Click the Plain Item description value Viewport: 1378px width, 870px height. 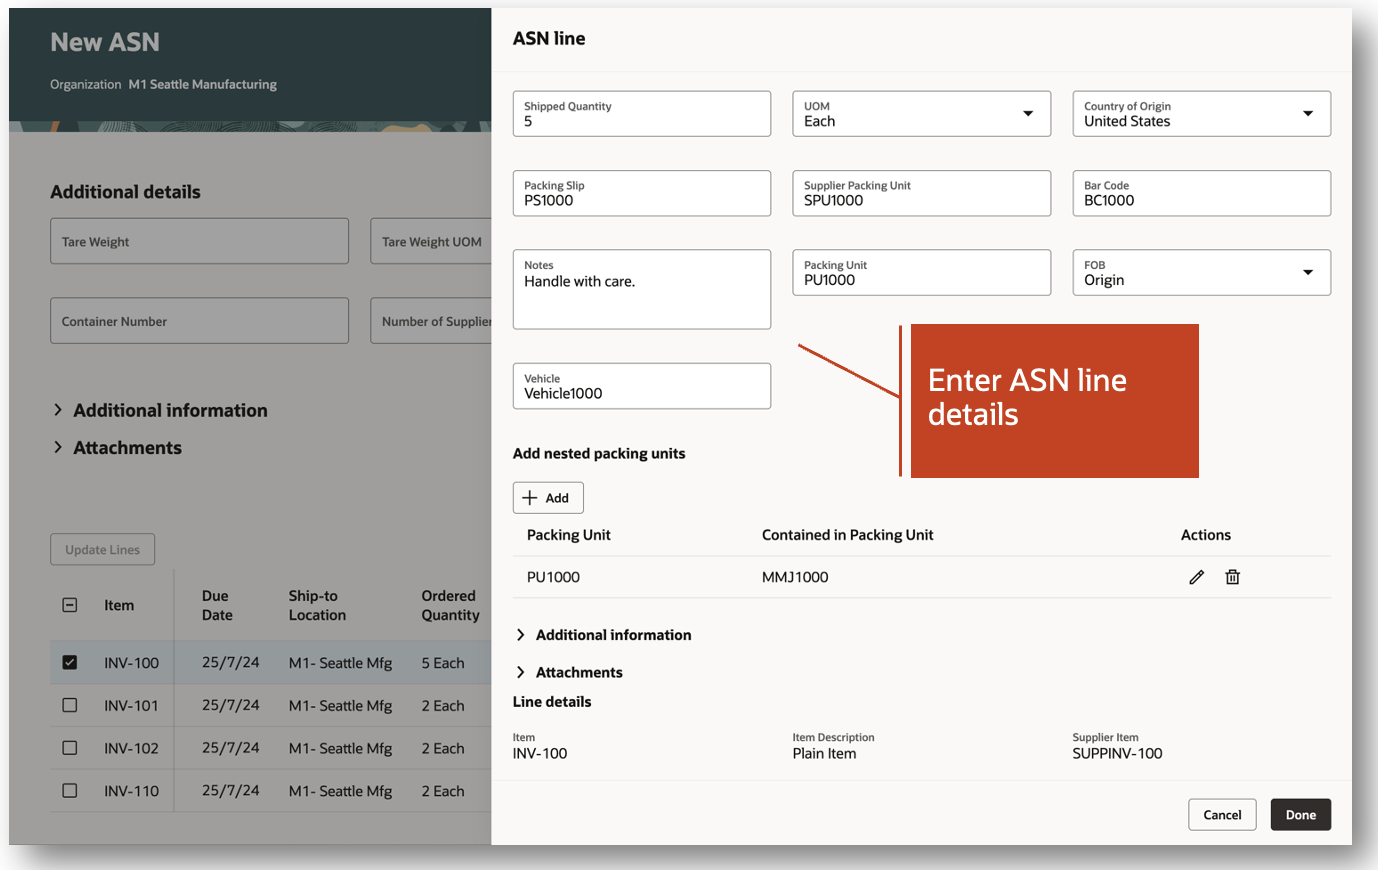pos(824,753)
